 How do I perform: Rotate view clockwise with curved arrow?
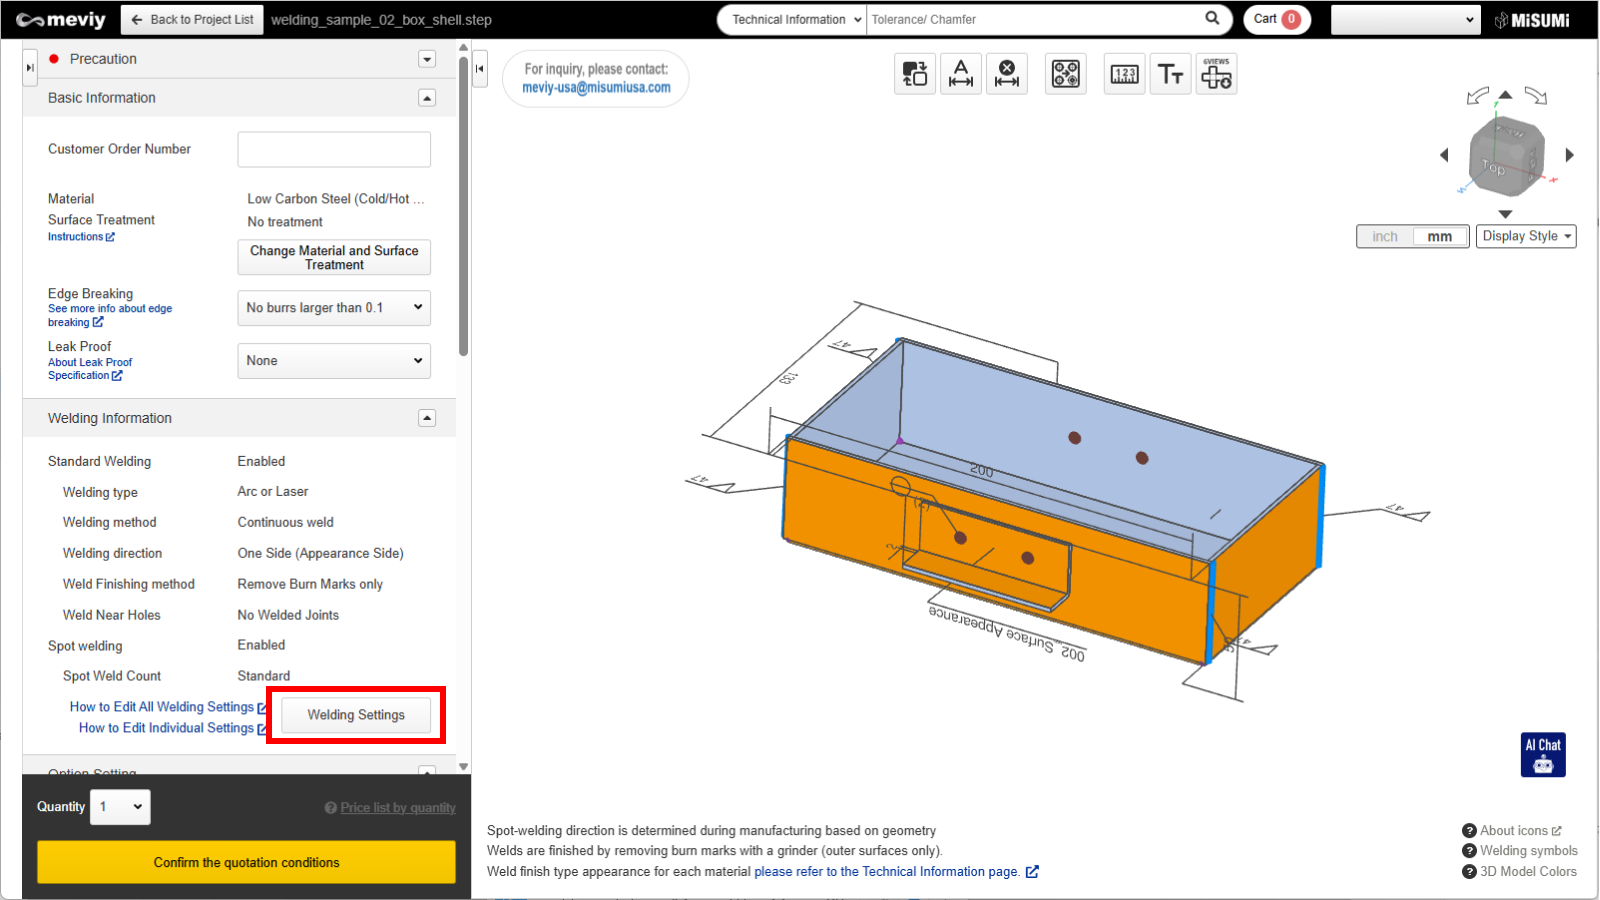pyautogui.click(x=1536, y=96)
